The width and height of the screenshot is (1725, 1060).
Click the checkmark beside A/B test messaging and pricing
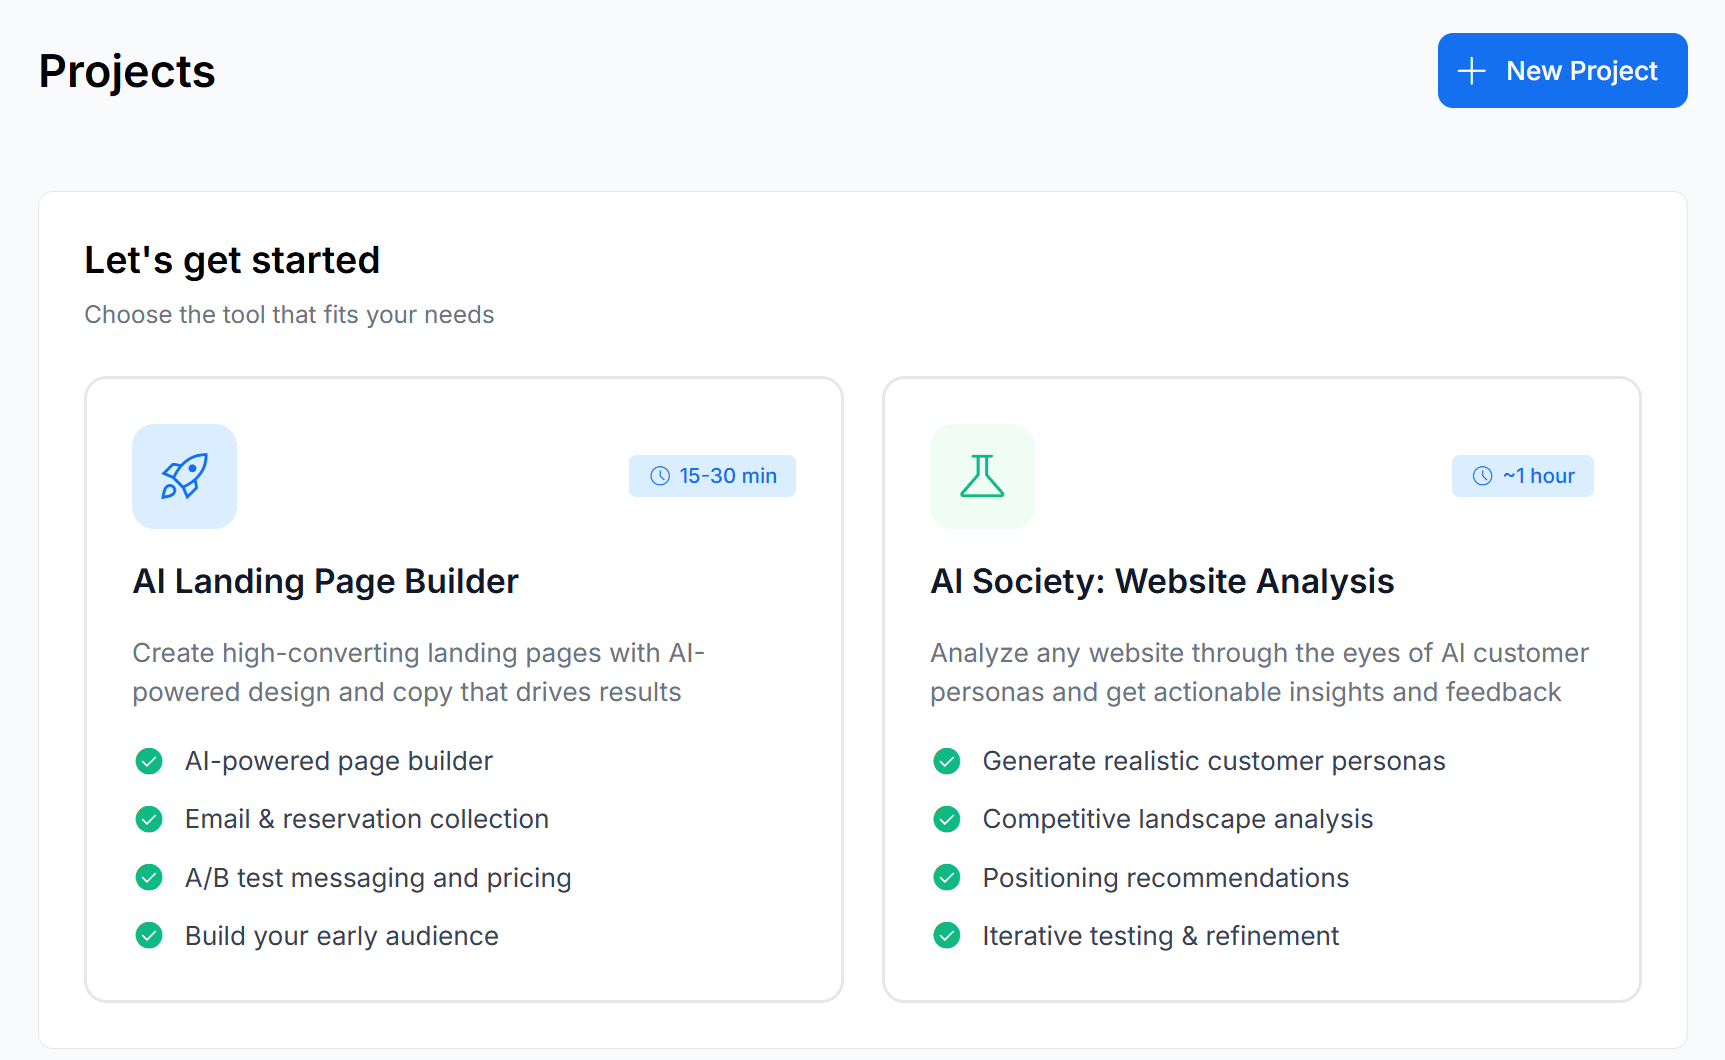tap(149, 877)
